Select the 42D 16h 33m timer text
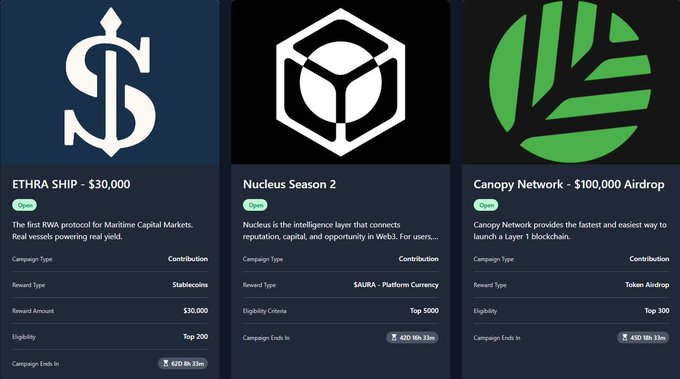This screenshot has width=680, height=379. [x=417, y=337]
